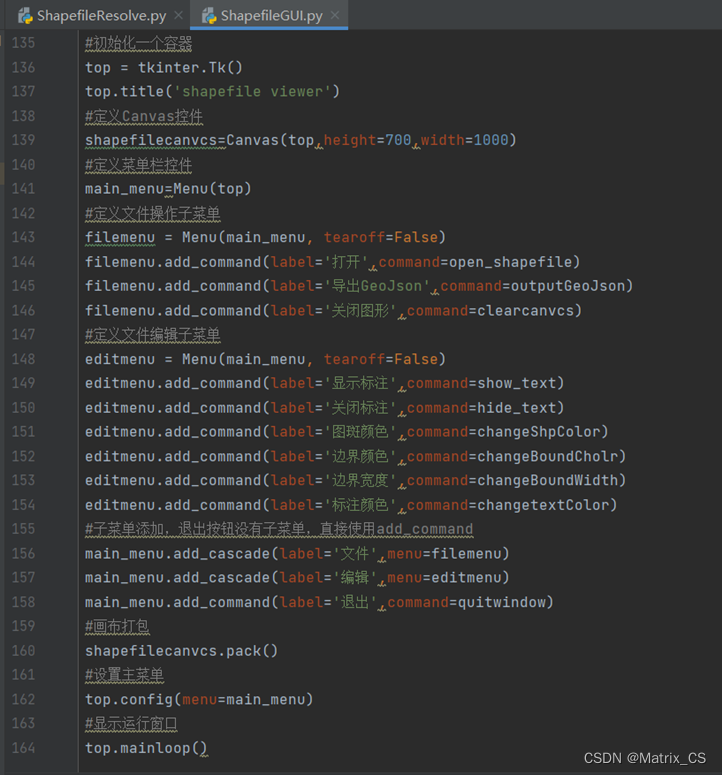
Task: Click the comment '#定义文件操作子菜单'
Action: coord(153,214)
